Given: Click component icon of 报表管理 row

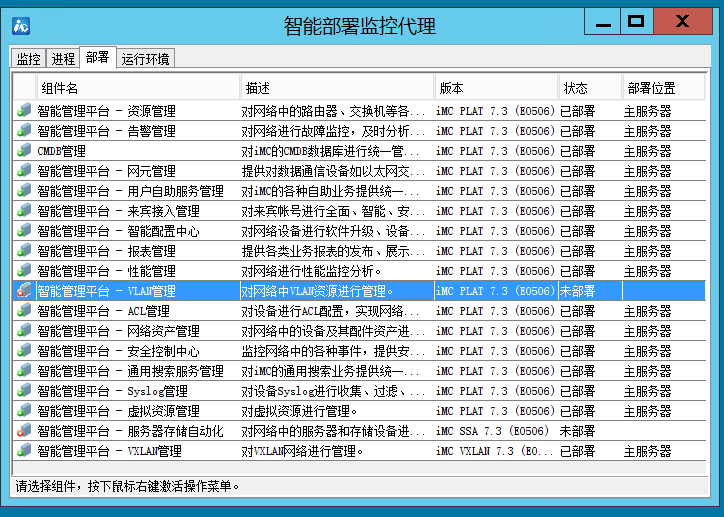Looking at the screenshot, I should point(24,251).
